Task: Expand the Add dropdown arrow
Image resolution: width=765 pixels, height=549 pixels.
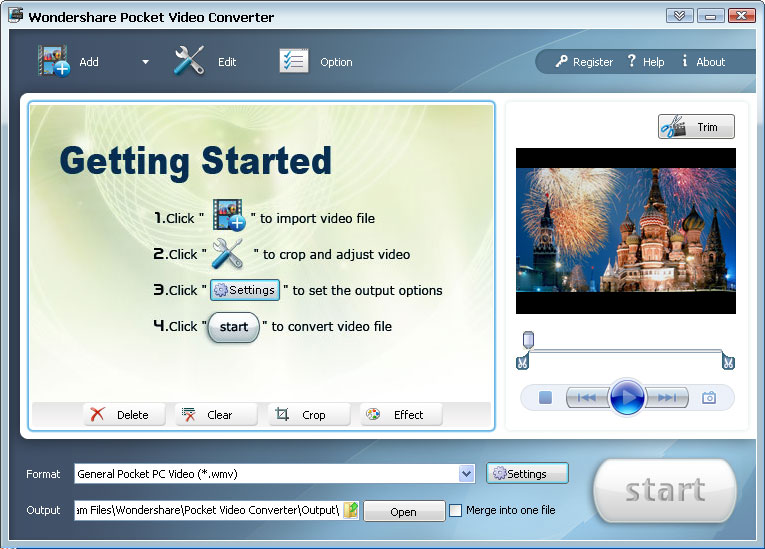Action: [145, 62]
